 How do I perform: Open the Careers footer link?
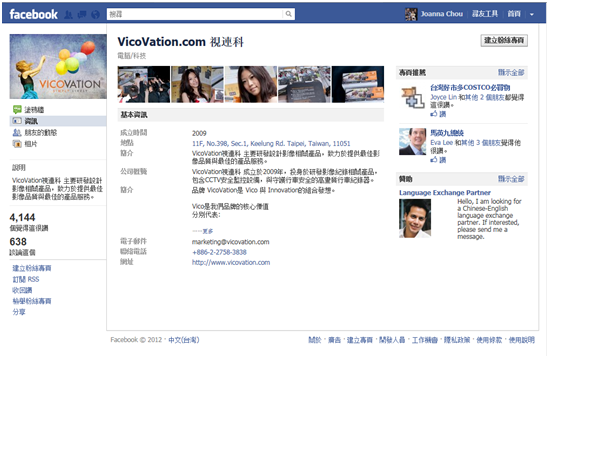coord(425,340)
